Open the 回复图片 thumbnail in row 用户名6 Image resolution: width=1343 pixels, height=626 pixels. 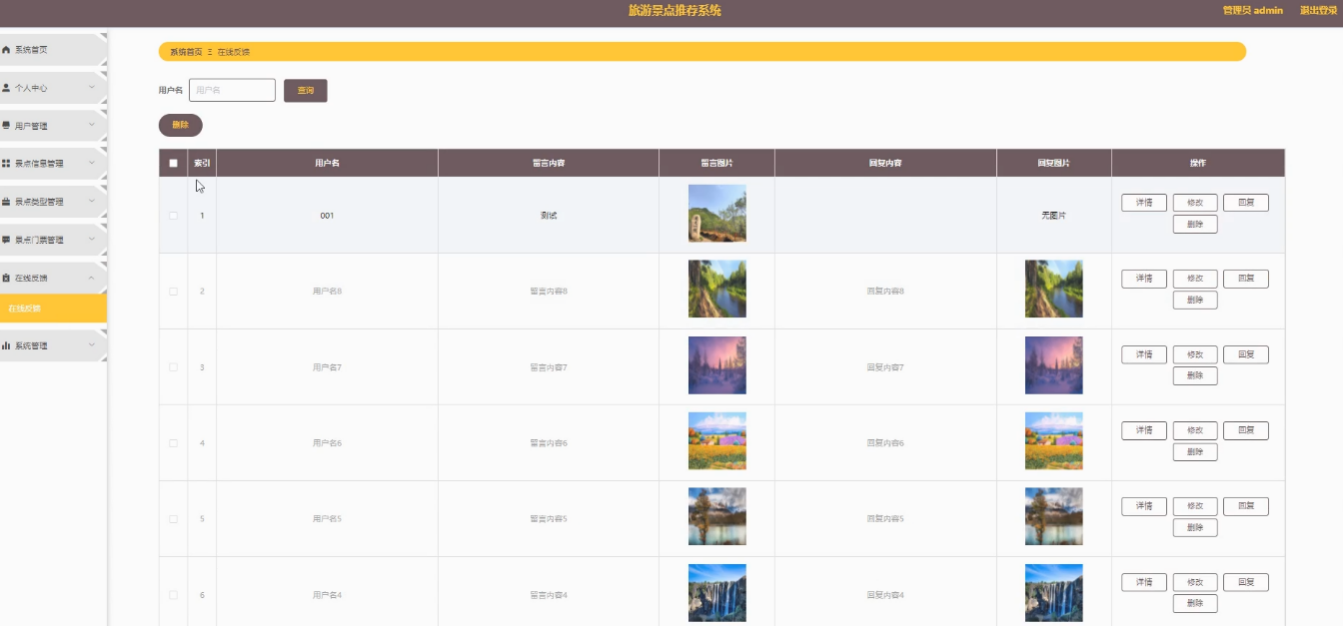(1054, 441)
